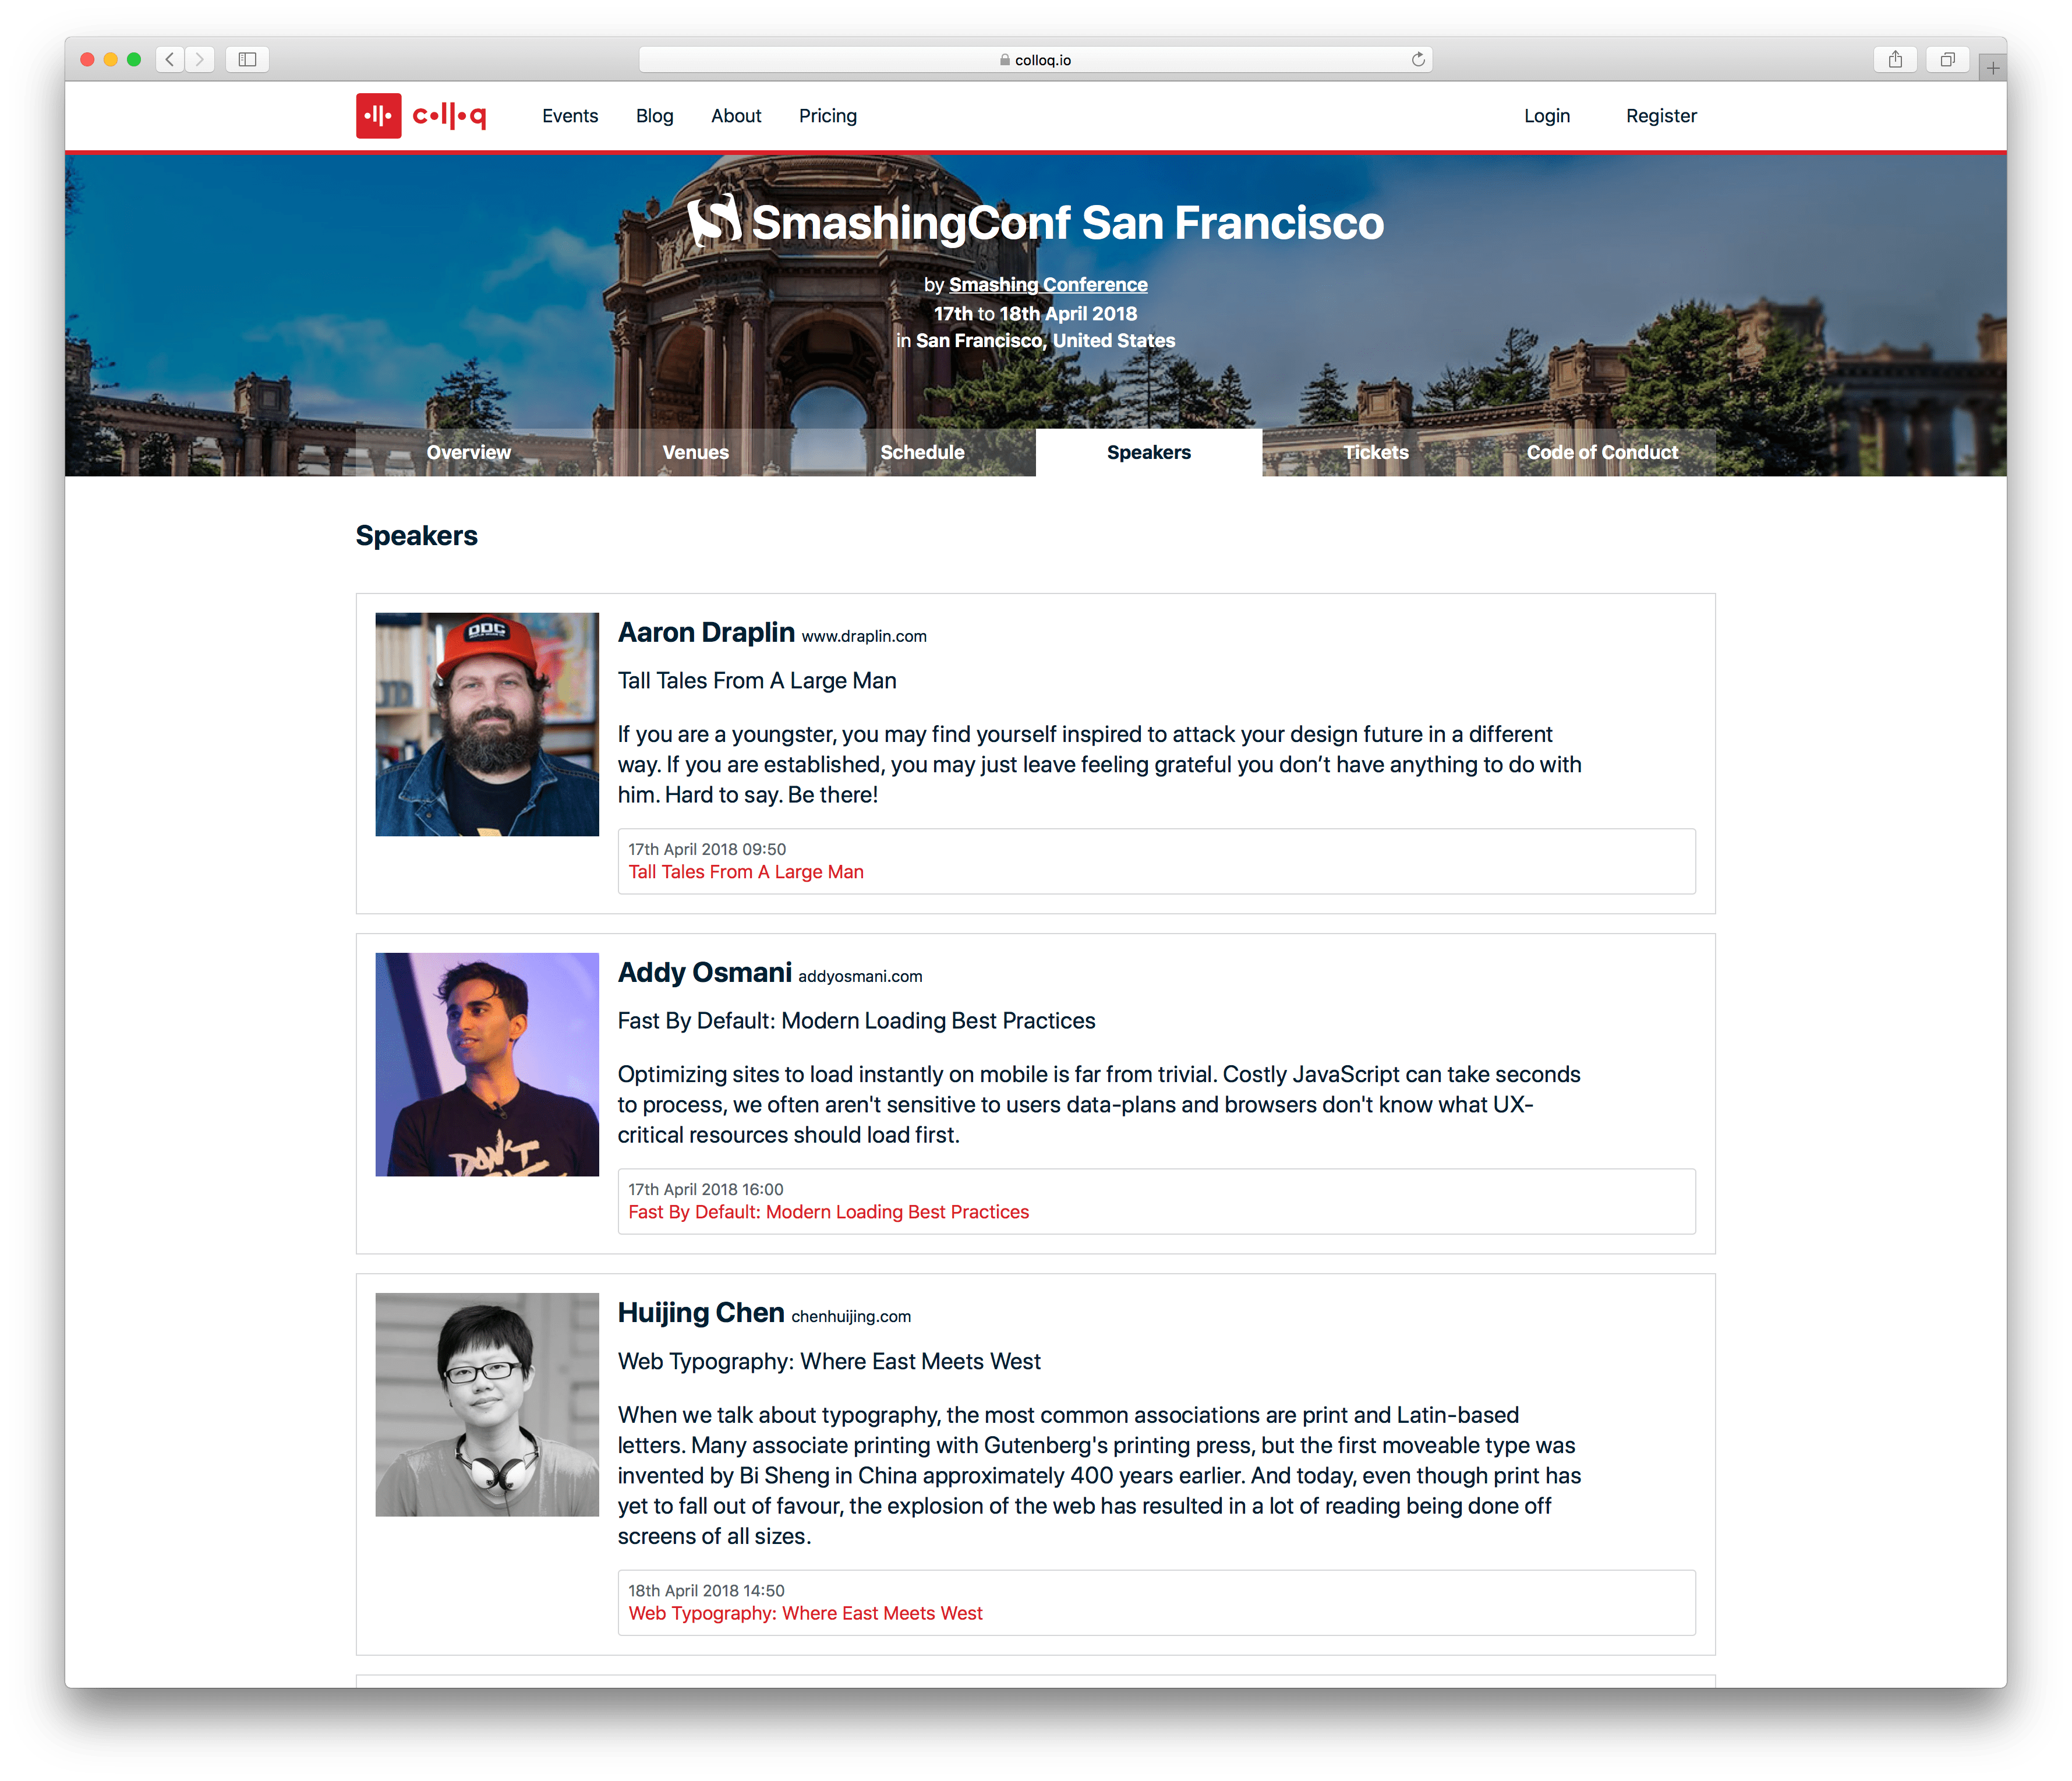Reload the page with the refresh icon

pyautogui.click(x=1417, y=60)
